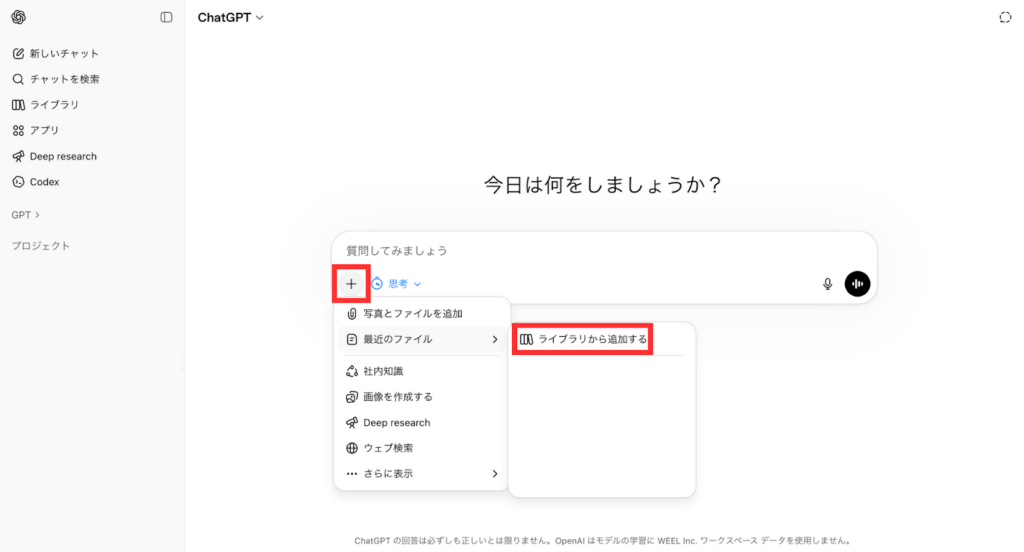Click the file icon beside 最近のファイル
The width and height of the screenshot is (1024, 552).
(x=351, y=339)
